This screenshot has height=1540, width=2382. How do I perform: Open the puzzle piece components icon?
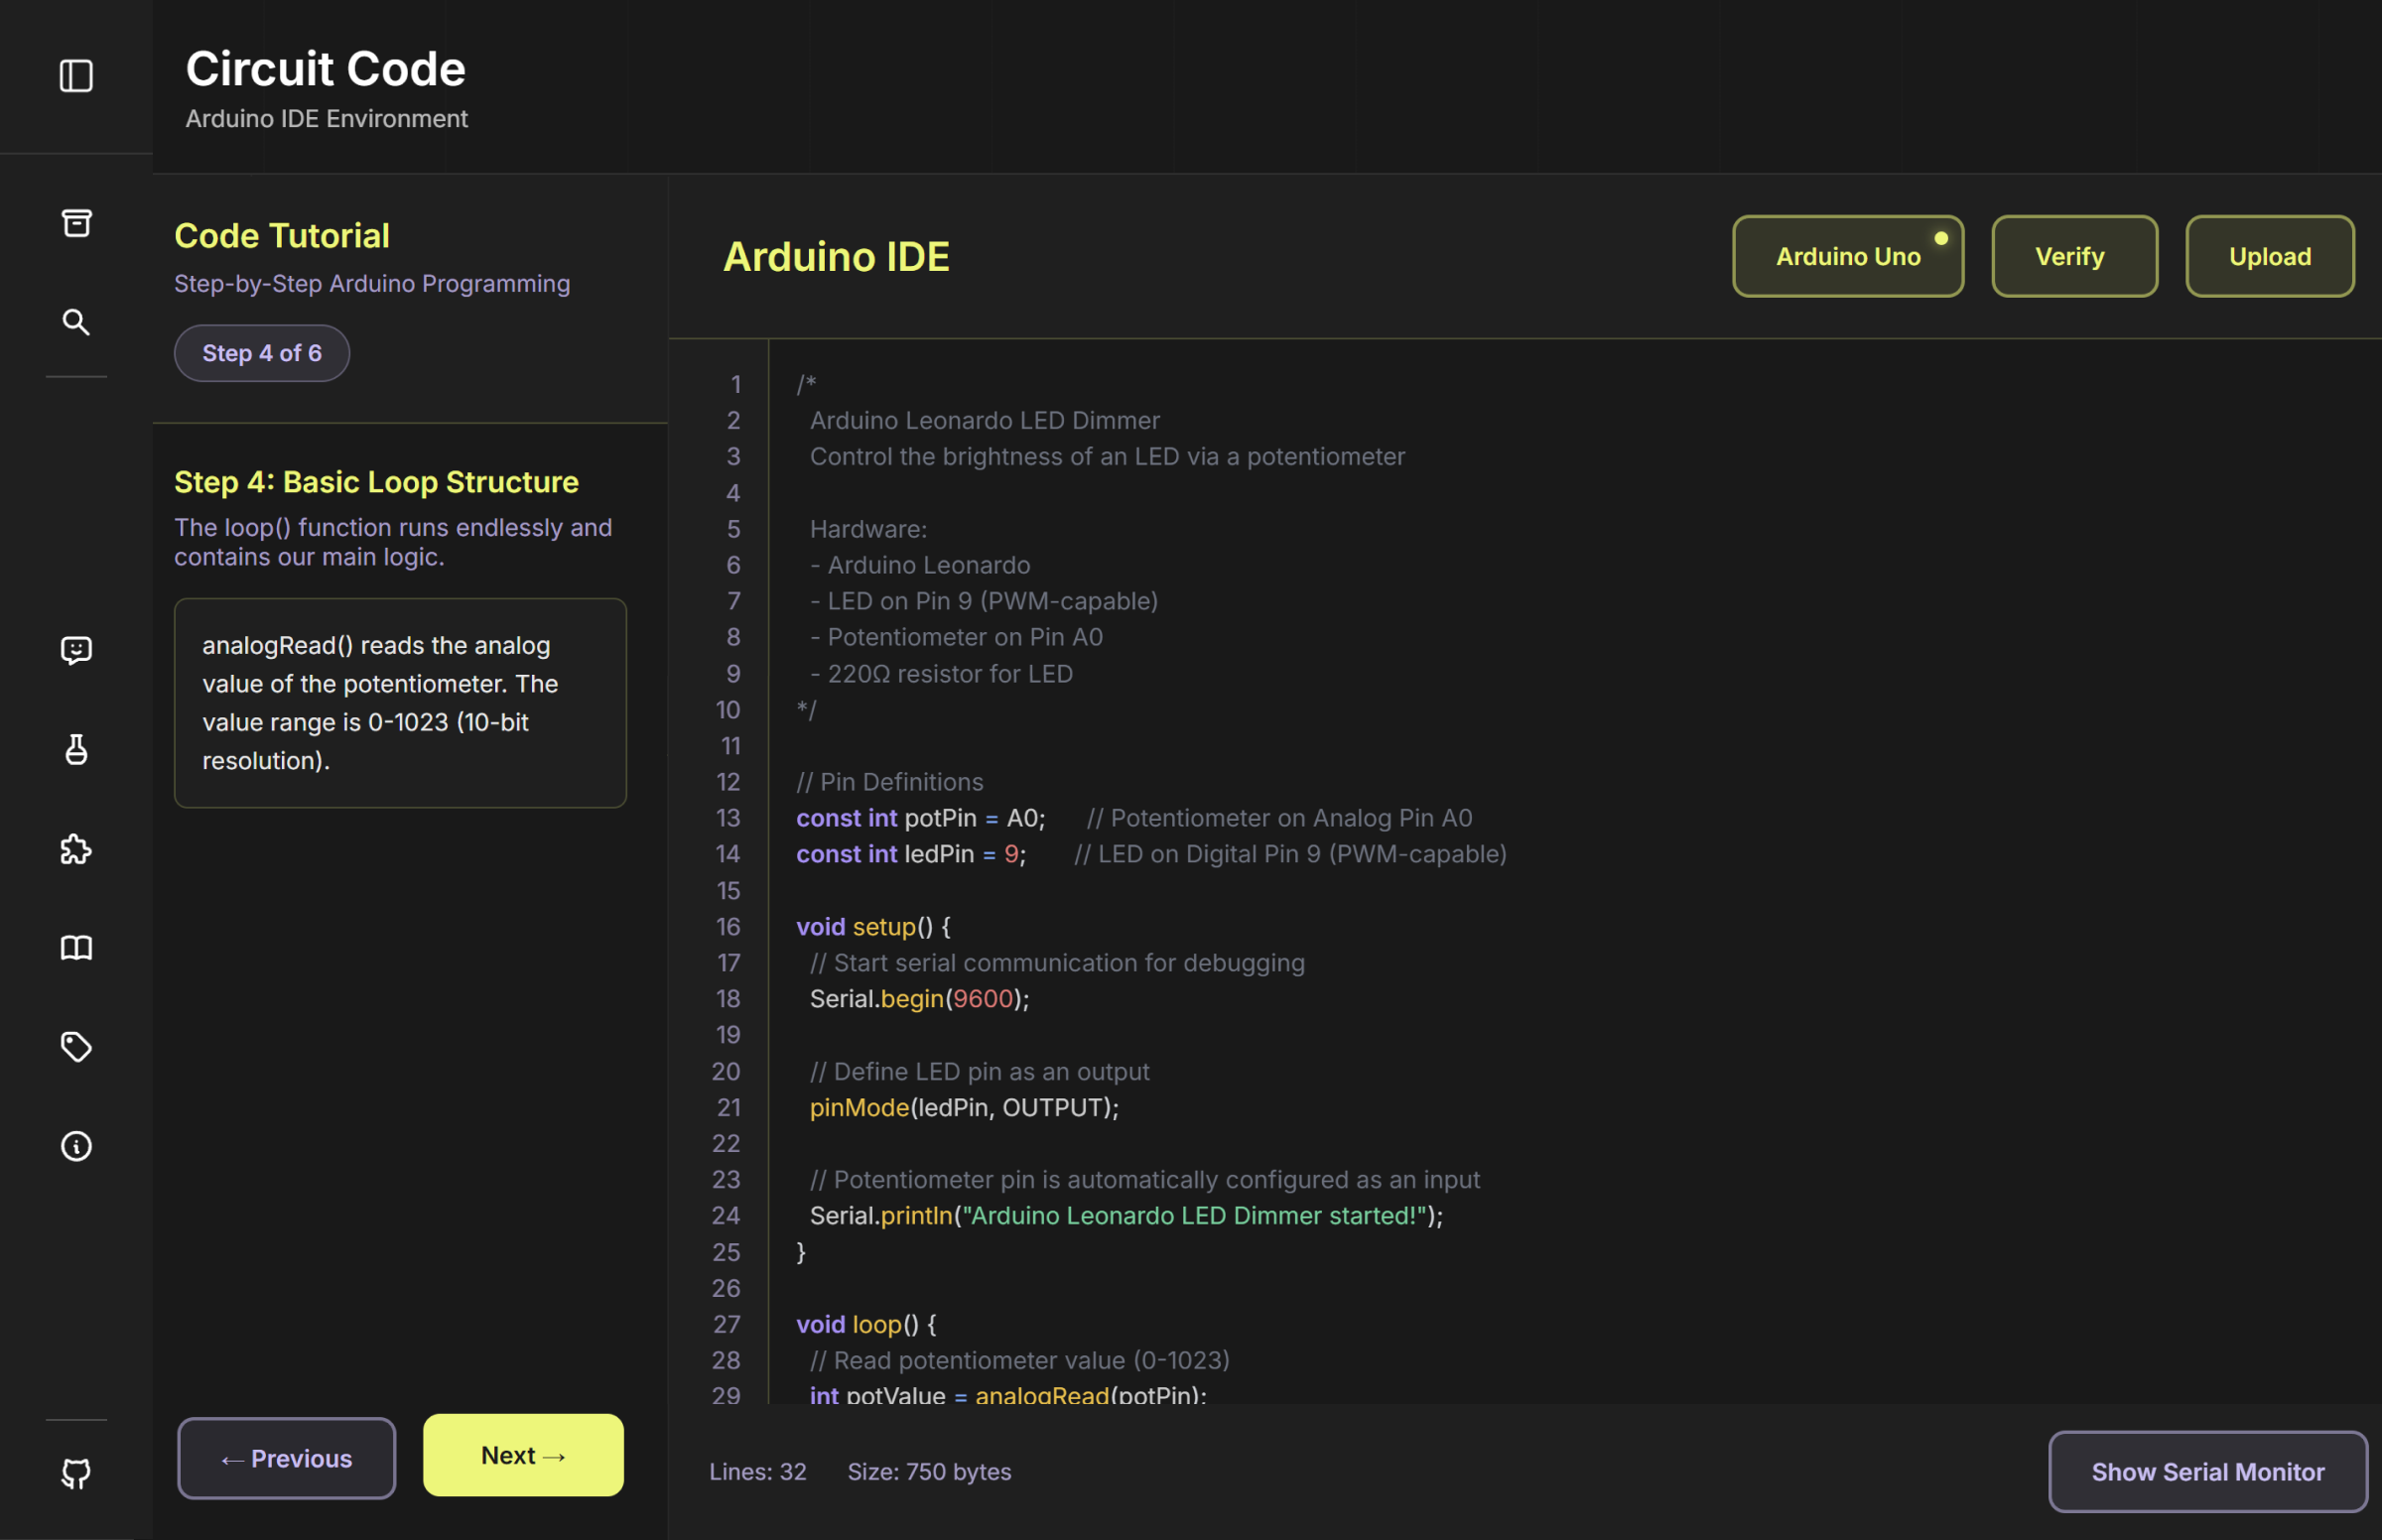pos(76,849)
